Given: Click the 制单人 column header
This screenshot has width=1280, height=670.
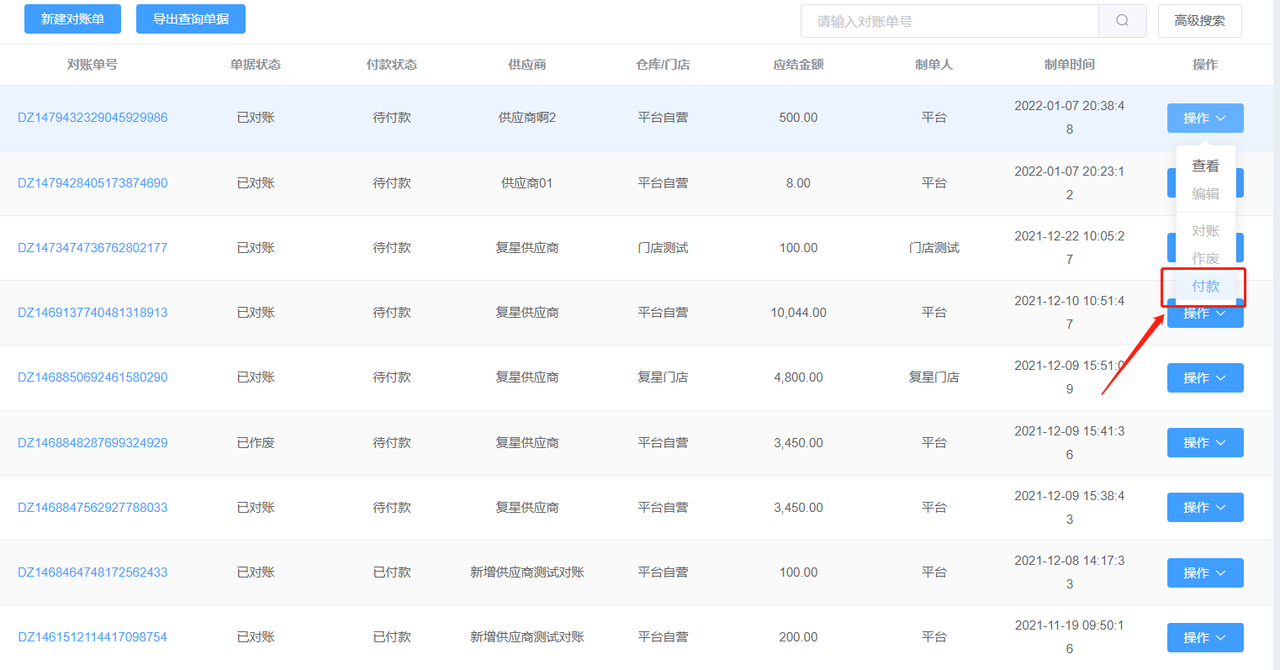Looking at the screenshot, I should click(934, 65).
